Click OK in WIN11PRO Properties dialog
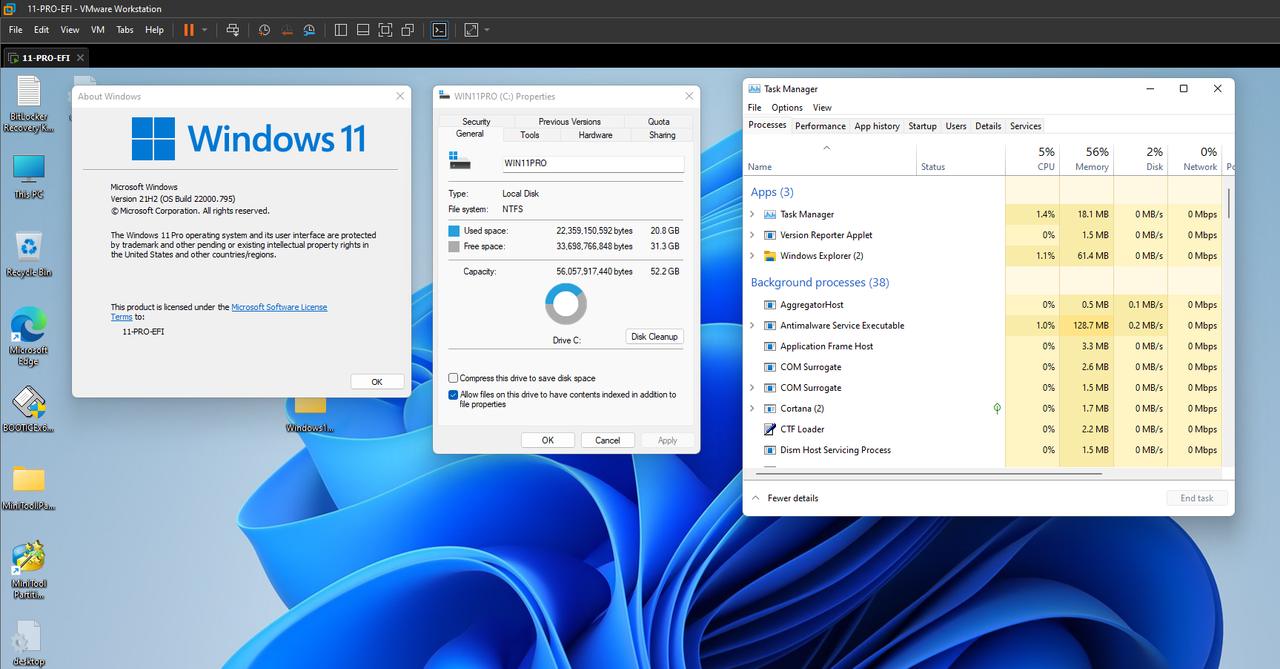1280x669 pixels. tap(548, 440)
